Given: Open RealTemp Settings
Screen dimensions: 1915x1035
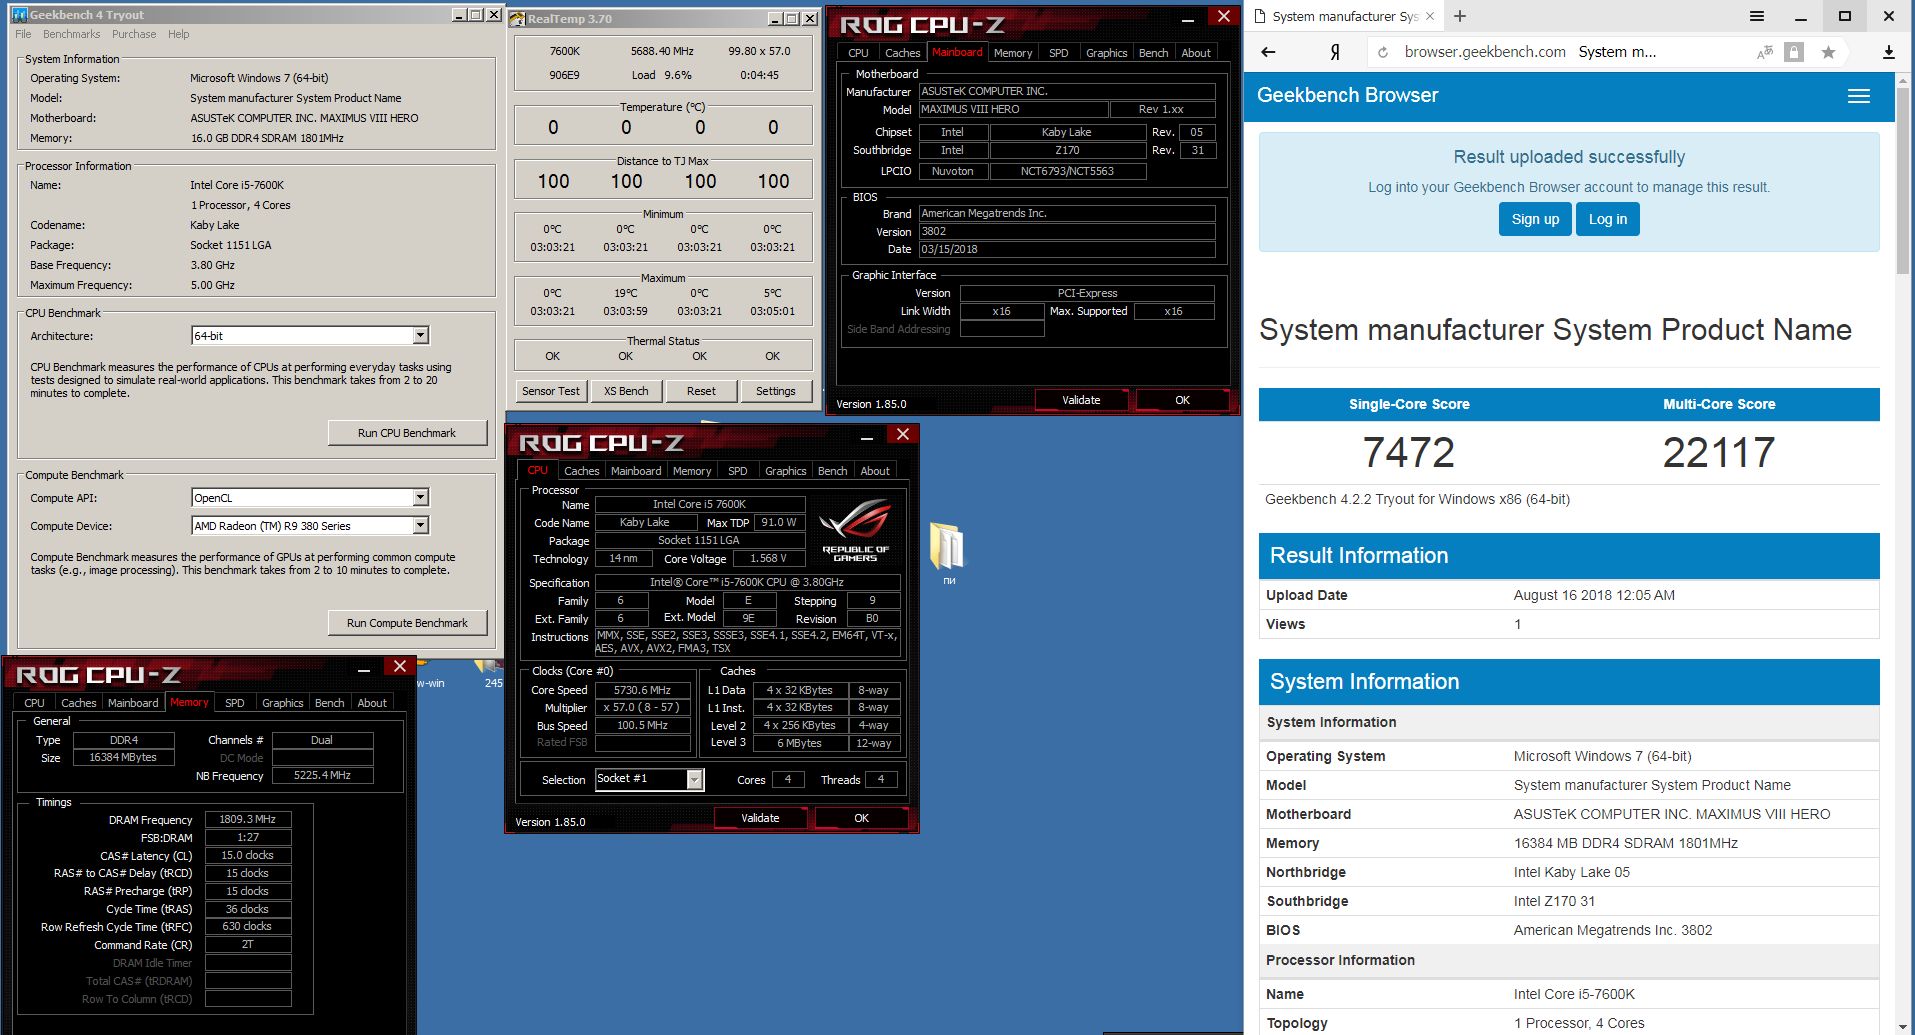Looking at the screenshot, I should click(x=776, y=391).
